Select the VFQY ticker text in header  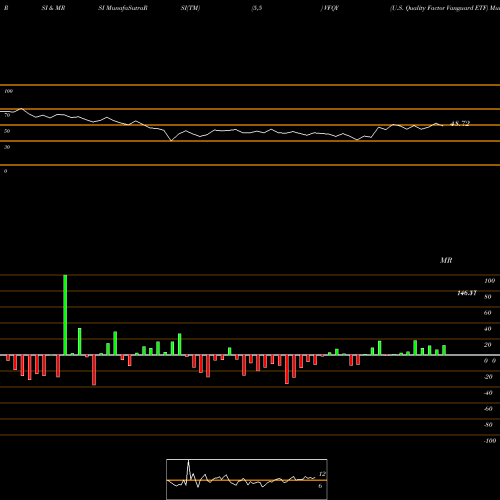click(x=330, y=8)
